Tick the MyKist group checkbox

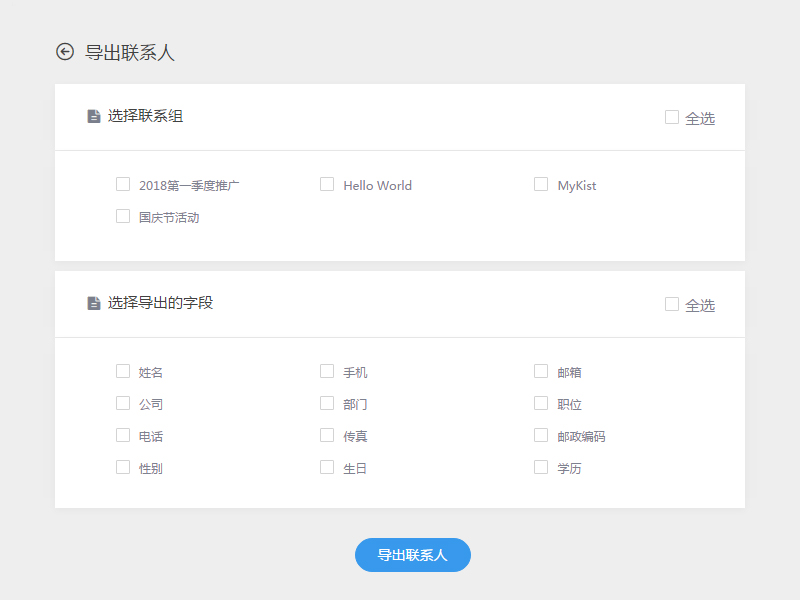click(541, 184)
